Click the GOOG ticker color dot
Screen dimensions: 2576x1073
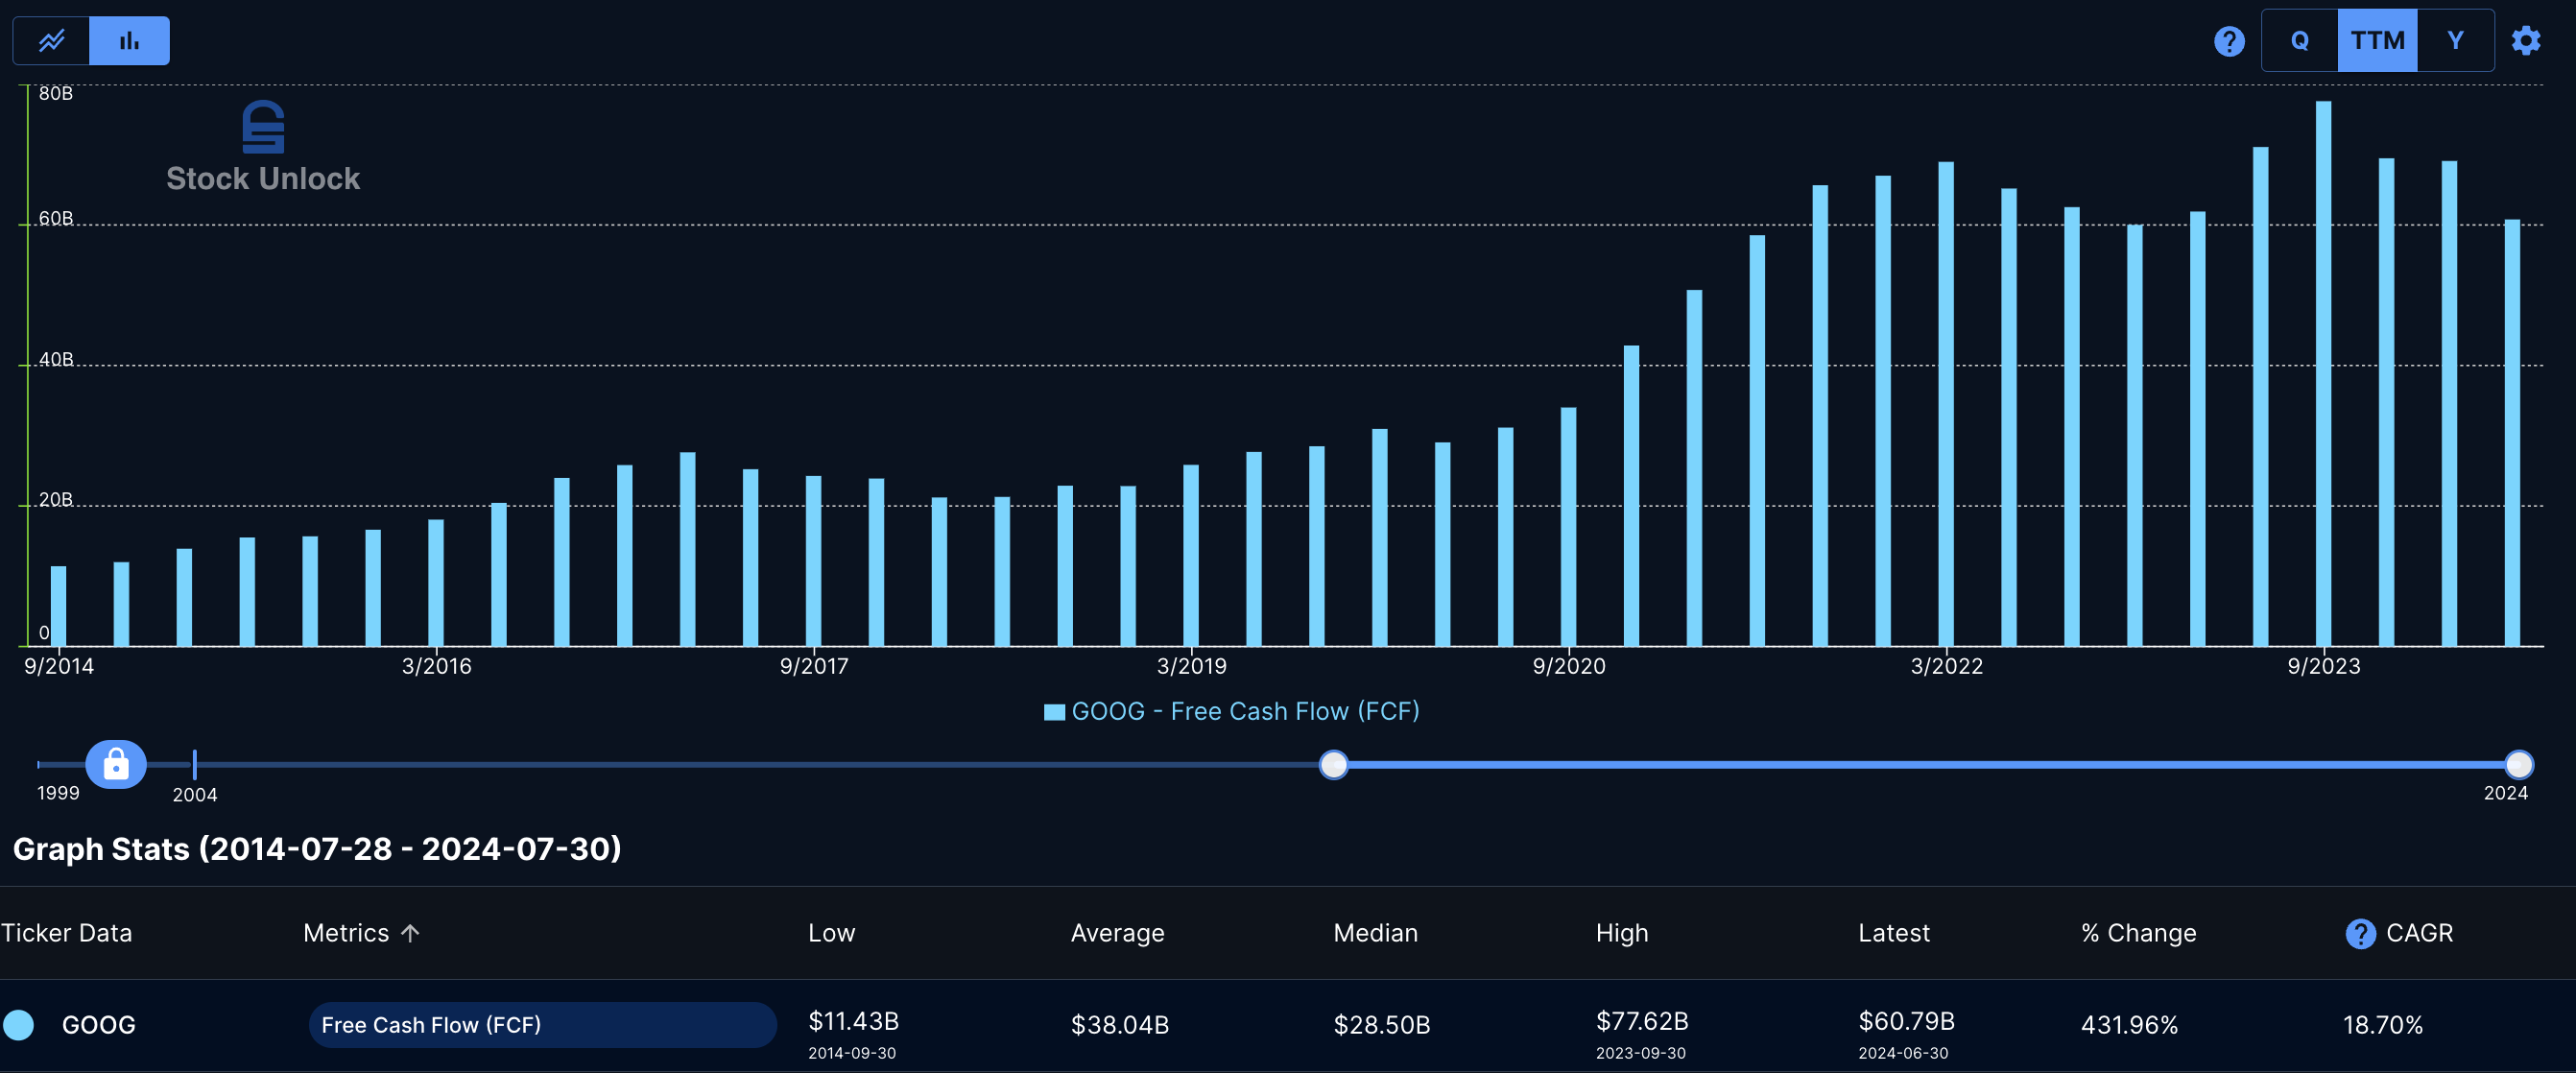click(19, 1025)
